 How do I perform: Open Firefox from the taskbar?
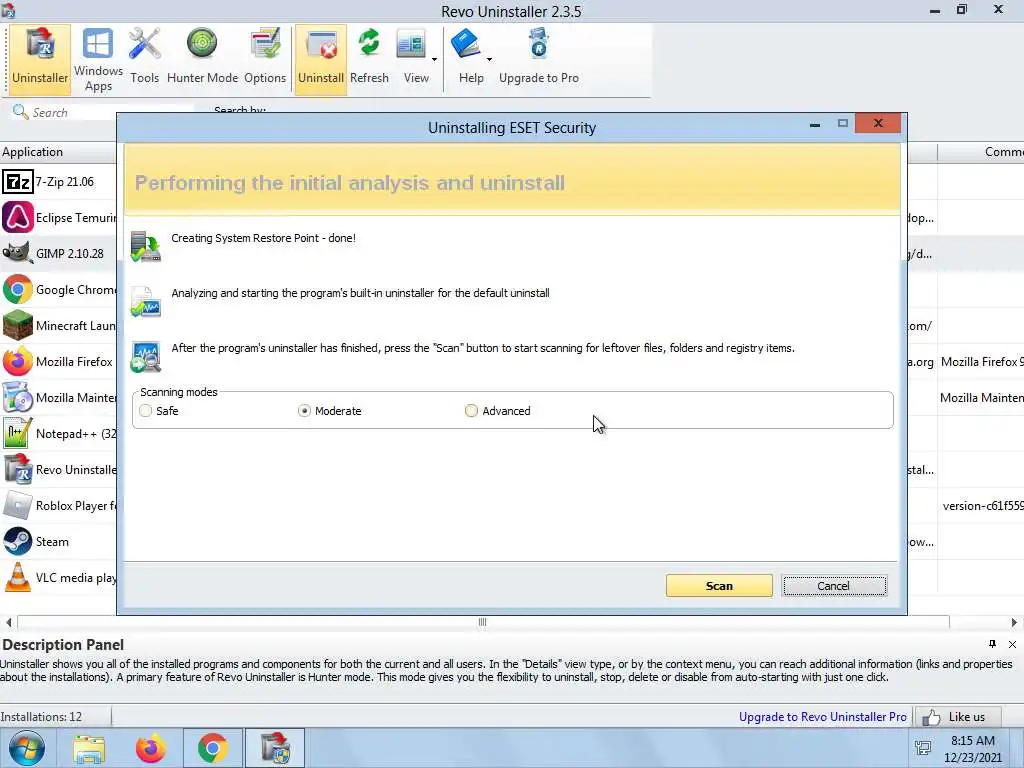tap(151, 748)
